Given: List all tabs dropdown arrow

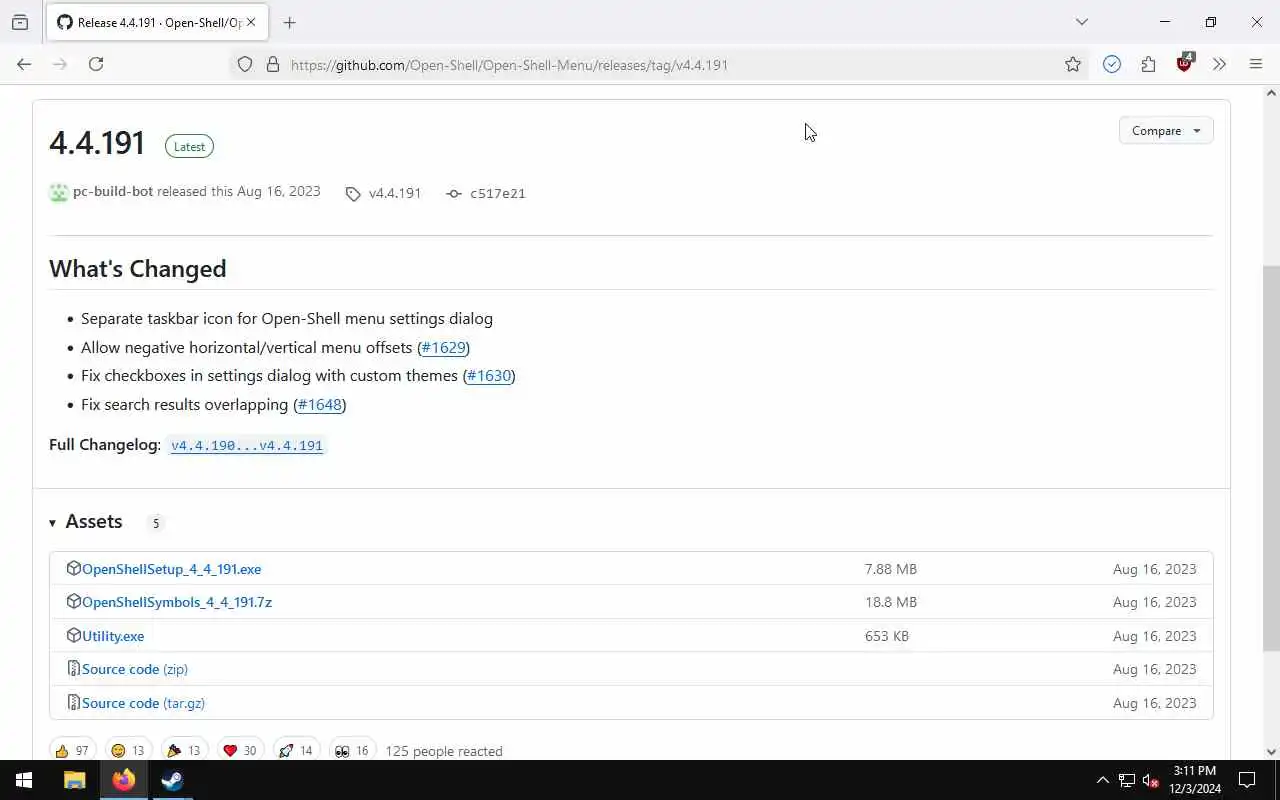Looking at the screenshot, I should point(1081,22).
